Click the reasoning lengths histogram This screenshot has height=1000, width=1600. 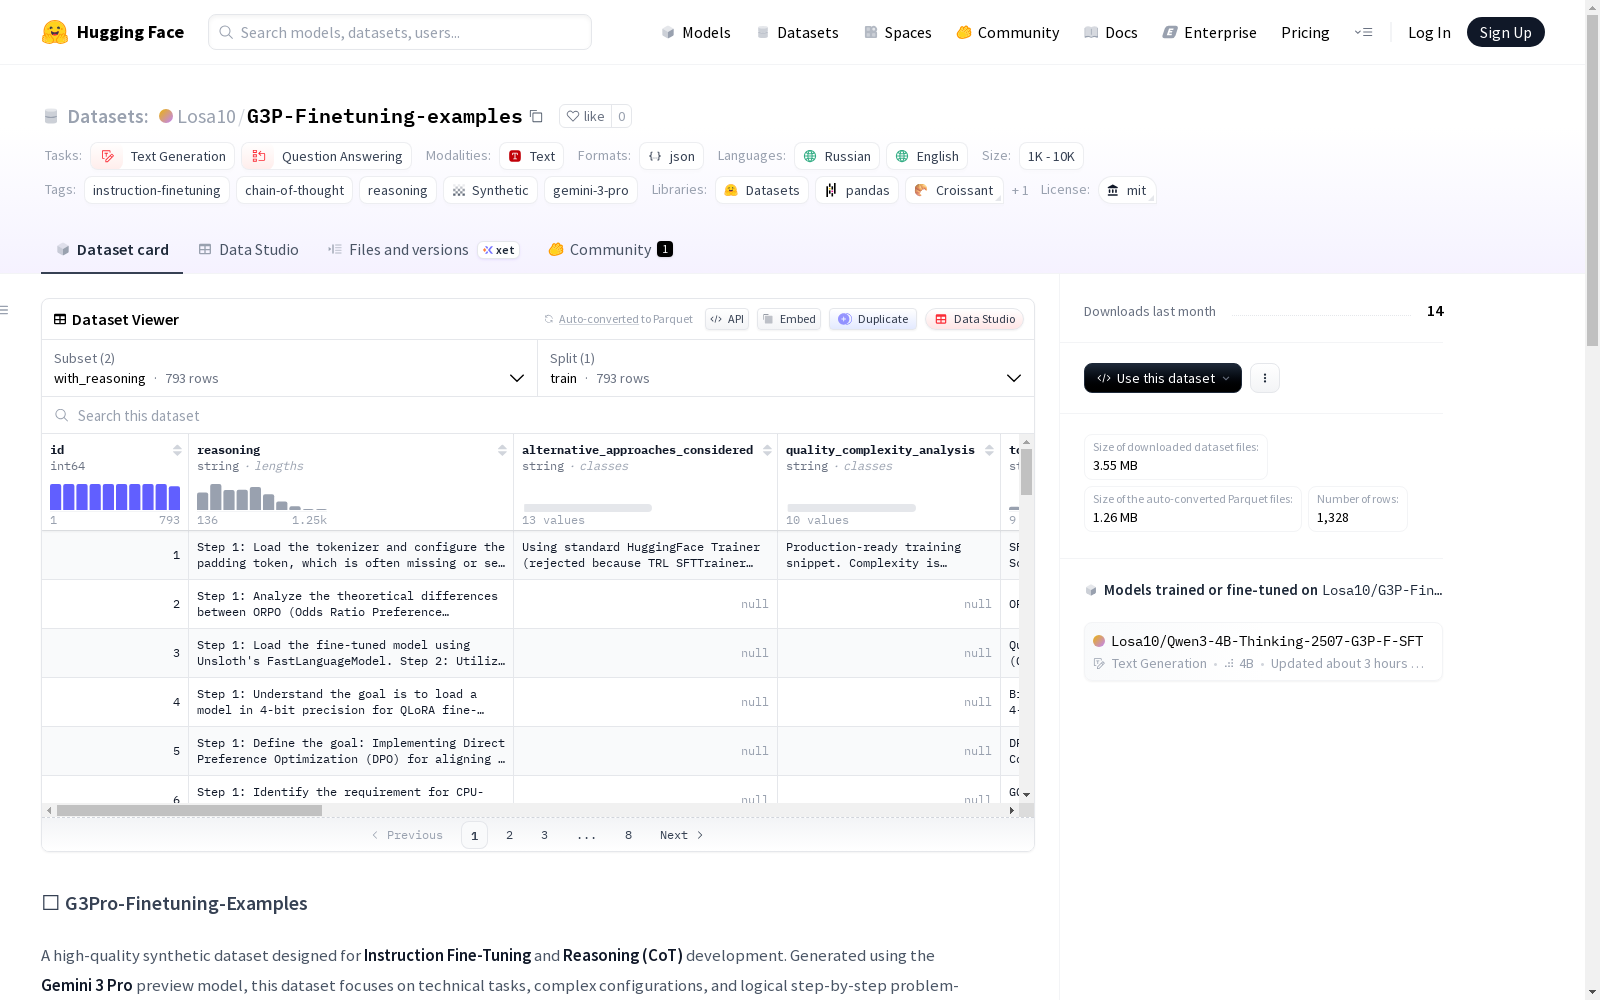[262, 497]
